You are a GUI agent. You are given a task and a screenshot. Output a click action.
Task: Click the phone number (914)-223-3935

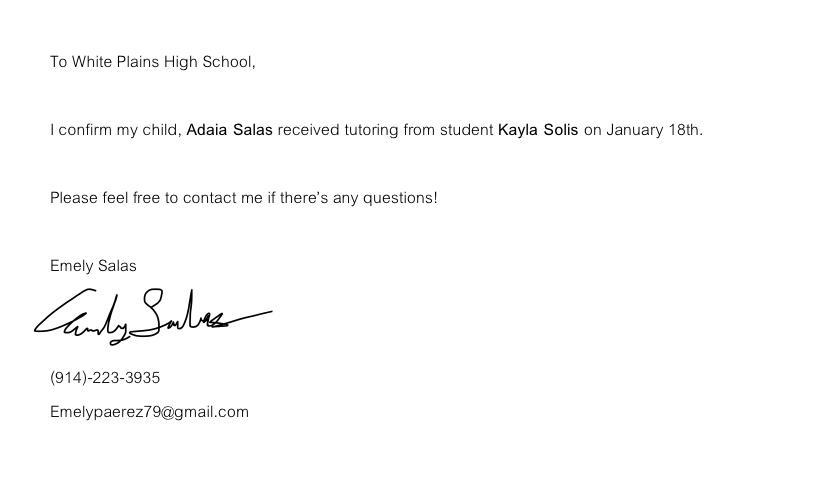pyautogui.click(x=105, y=378)
